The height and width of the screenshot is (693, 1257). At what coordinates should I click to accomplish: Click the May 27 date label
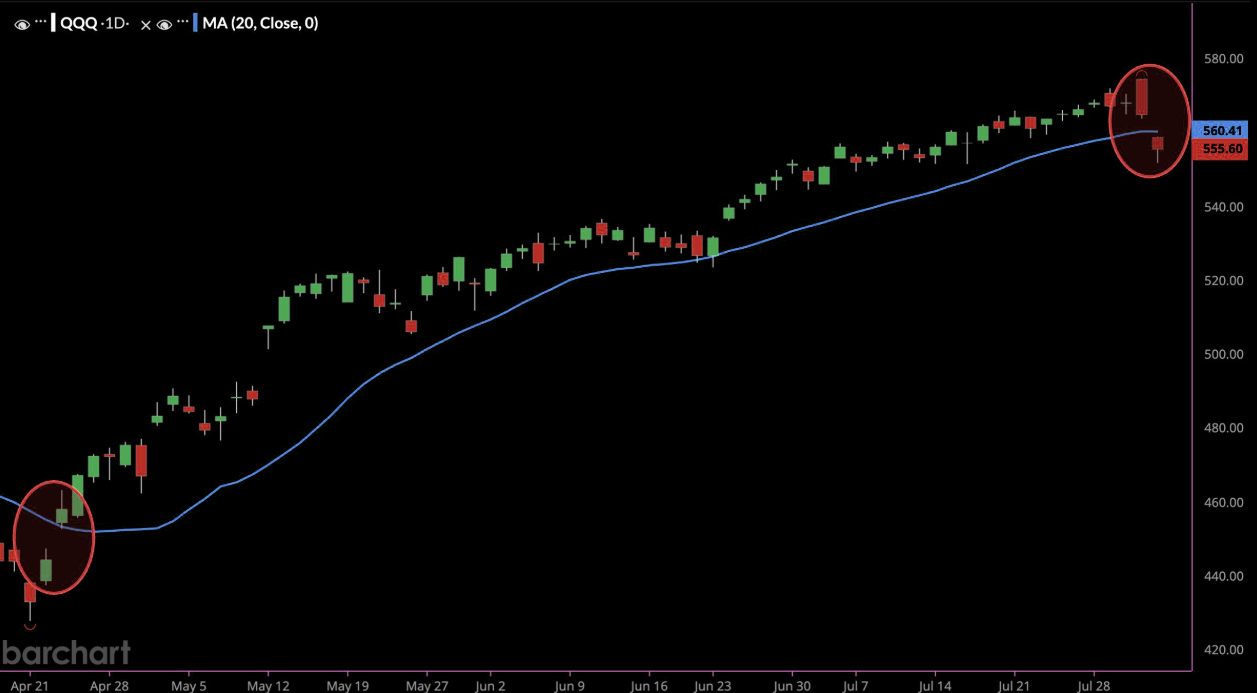(x=427, y=686)
